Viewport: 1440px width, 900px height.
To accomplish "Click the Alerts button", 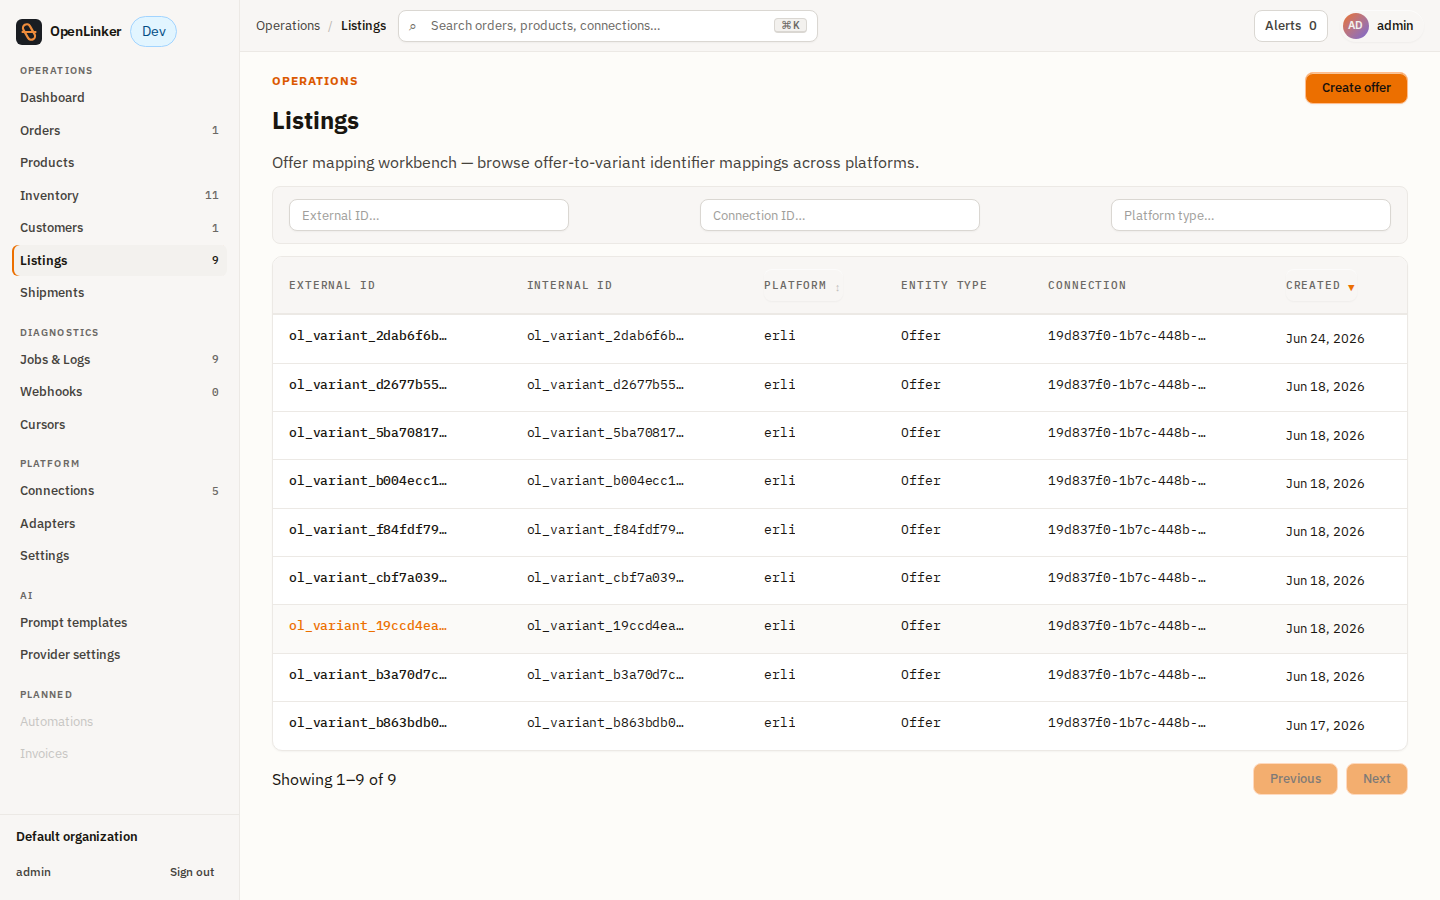I will pyautogui.click(x=1290, y=26).
